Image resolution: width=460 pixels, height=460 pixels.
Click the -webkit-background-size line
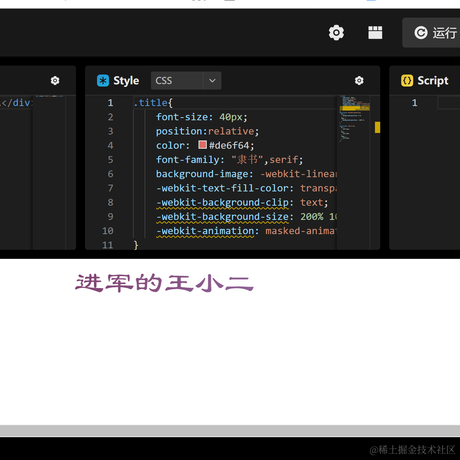pos(246,217)
